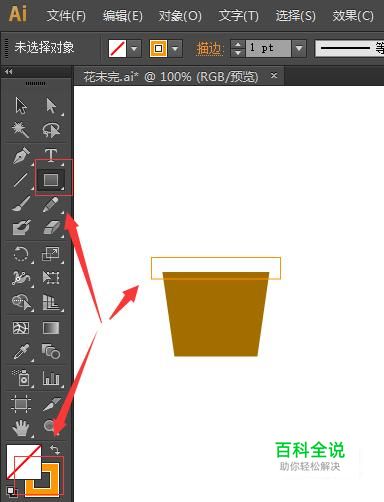Open the 效果(C) menu
The image size is (384, 502).
[x=353, y=16]
